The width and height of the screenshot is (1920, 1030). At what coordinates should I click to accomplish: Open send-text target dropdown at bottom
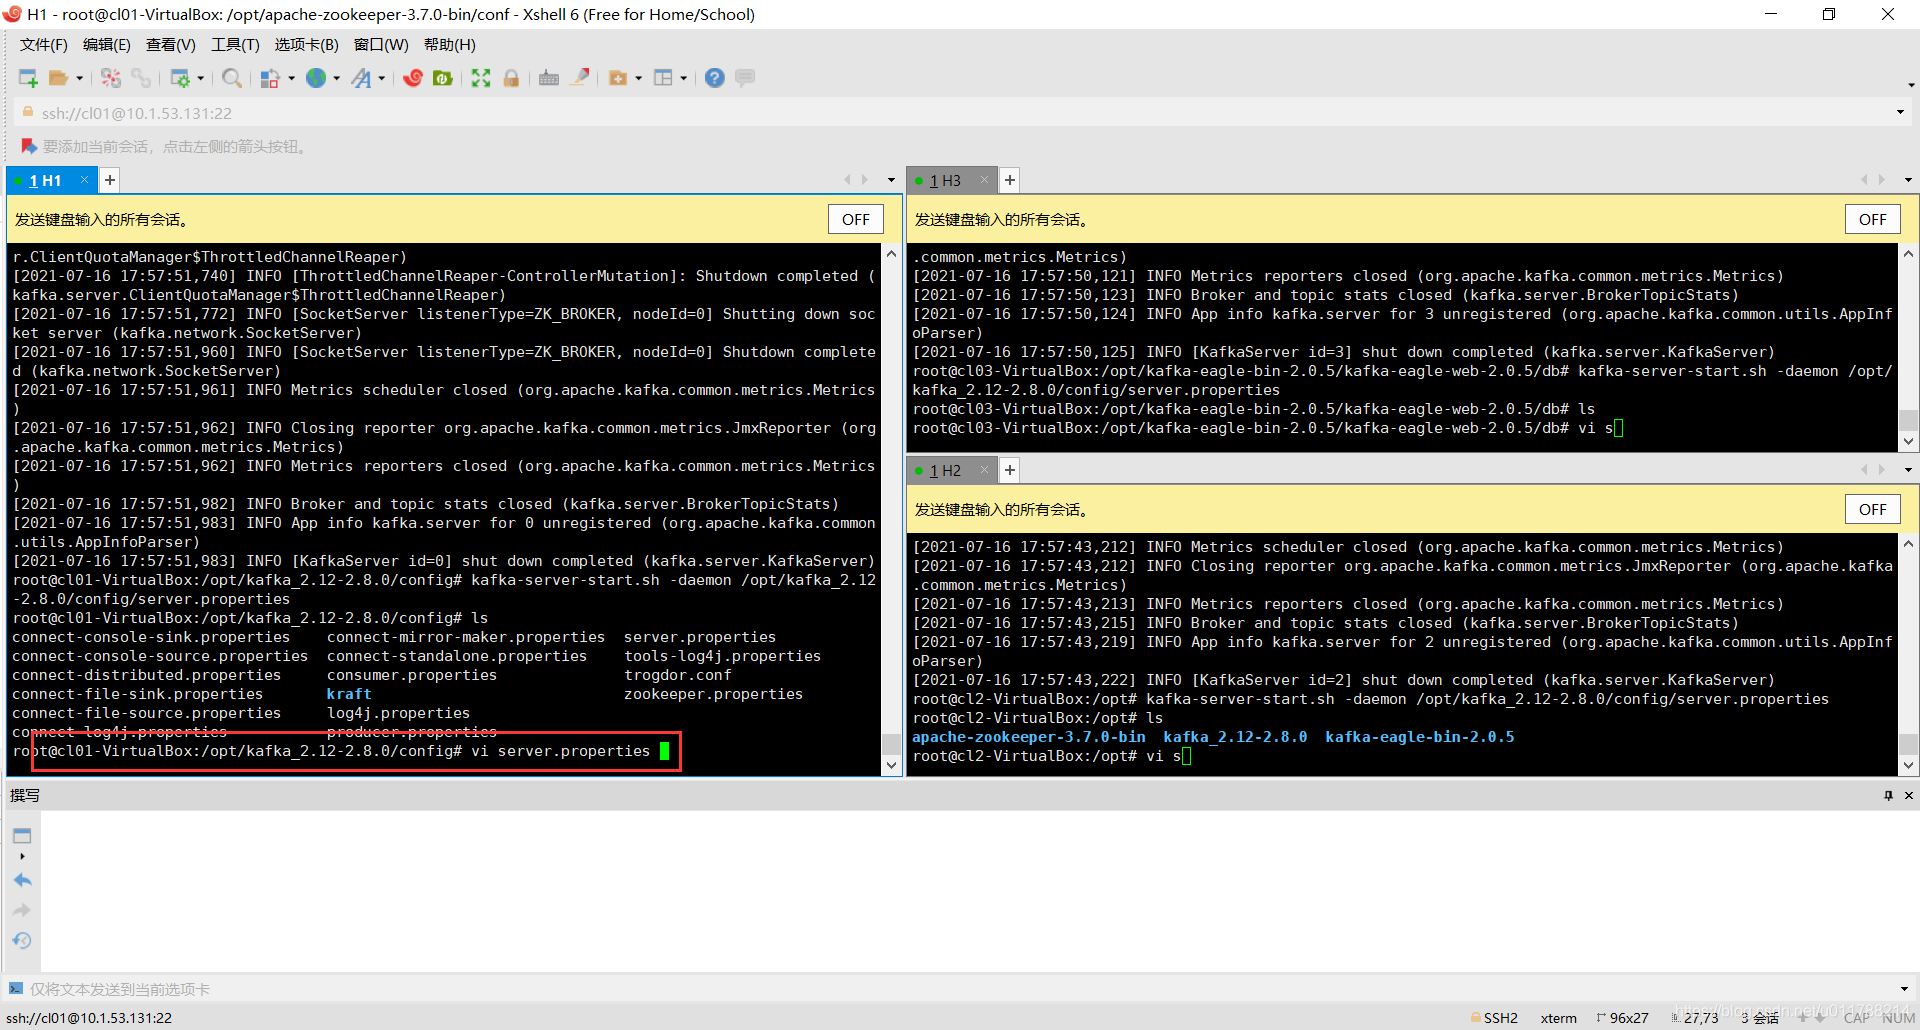coord(1904,989)
